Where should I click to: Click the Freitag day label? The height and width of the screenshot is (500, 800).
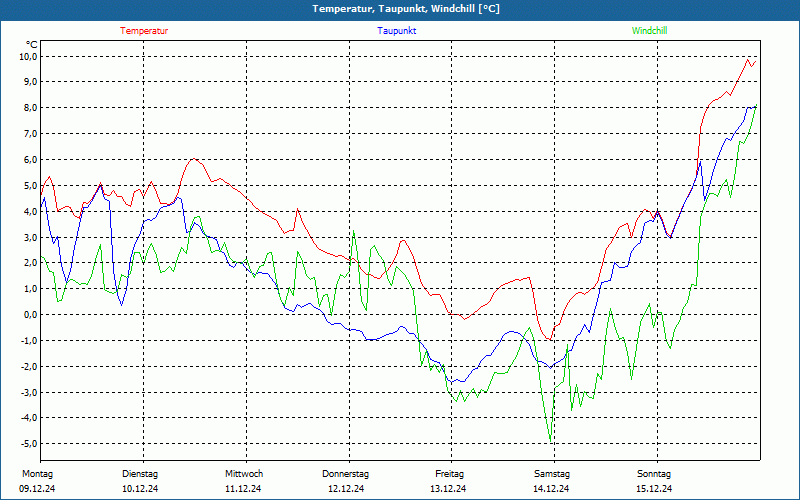(x=449, y=474)
